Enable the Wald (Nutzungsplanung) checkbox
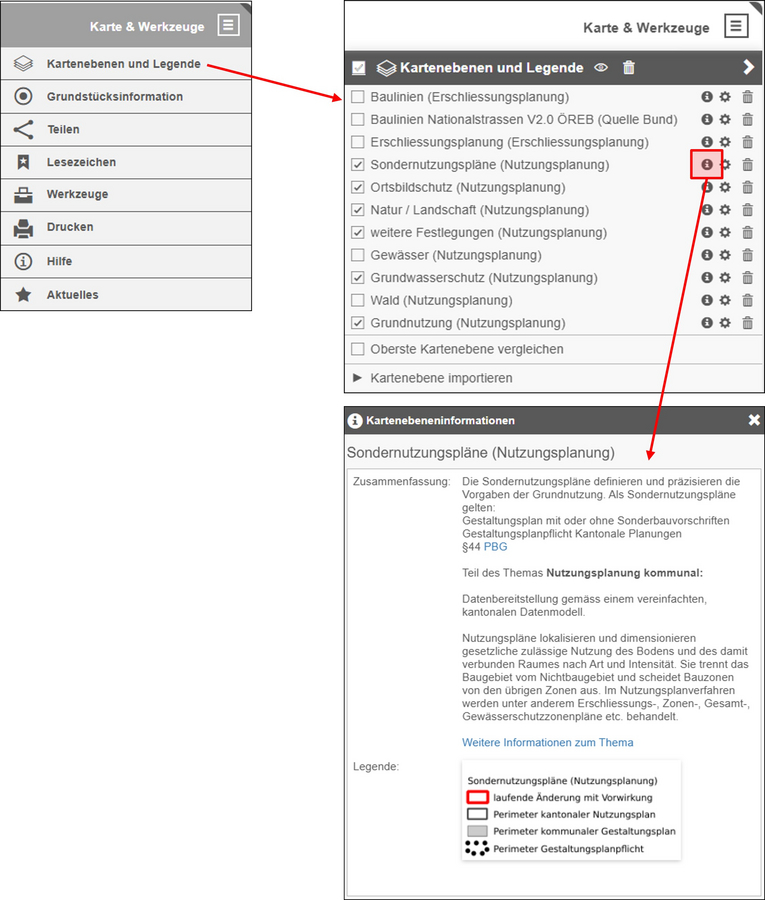Image resolution: width=765 pixels, height=900 pixels. (358, 300)
